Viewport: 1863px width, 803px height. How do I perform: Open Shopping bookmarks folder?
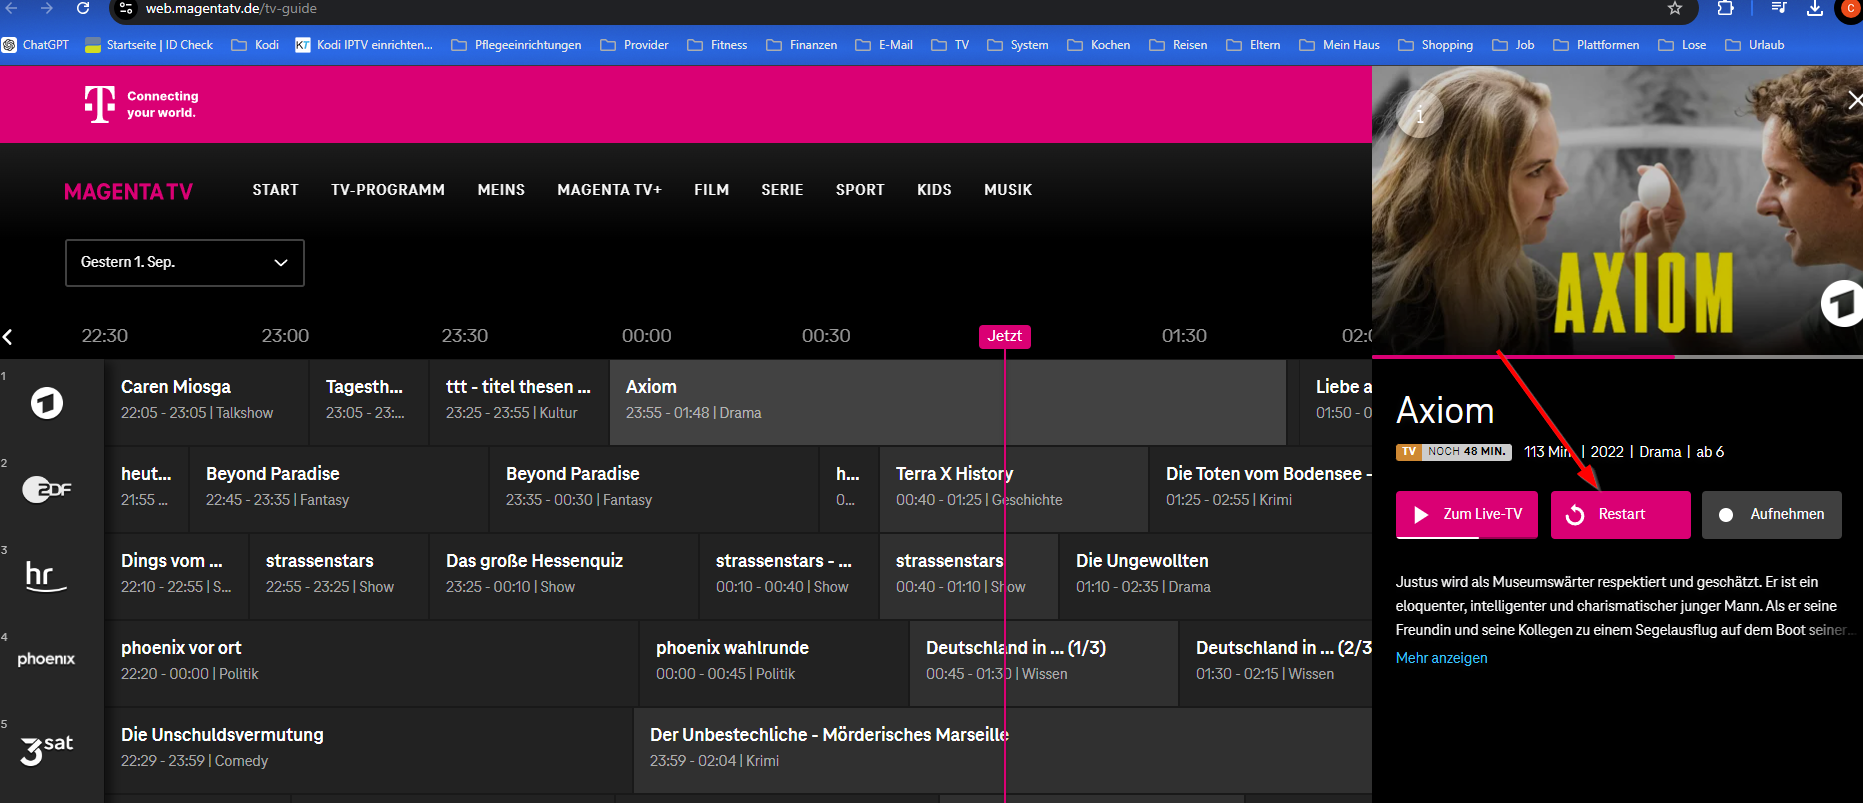(1435, 45)
